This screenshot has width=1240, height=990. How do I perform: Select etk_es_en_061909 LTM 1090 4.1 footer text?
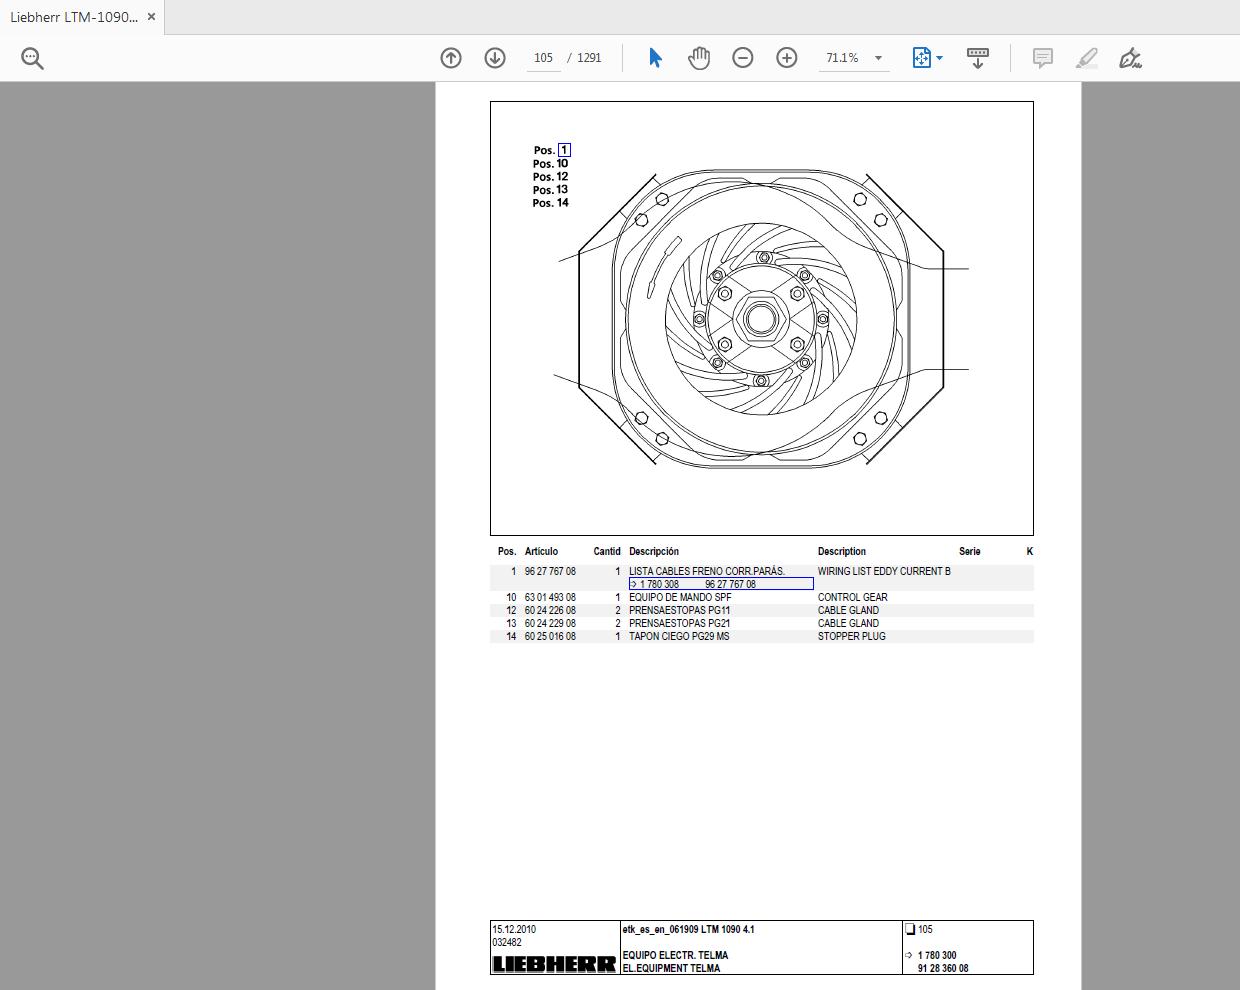[688, 929]
